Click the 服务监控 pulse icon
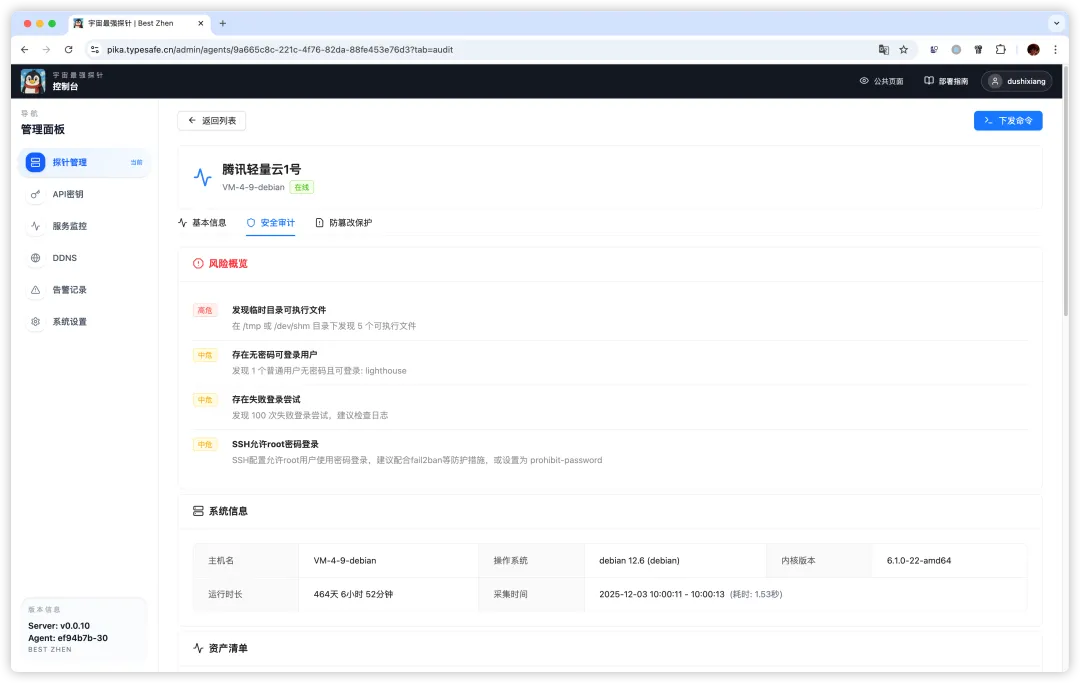This screenshot has width=1080, height=683. coord(35,226)
